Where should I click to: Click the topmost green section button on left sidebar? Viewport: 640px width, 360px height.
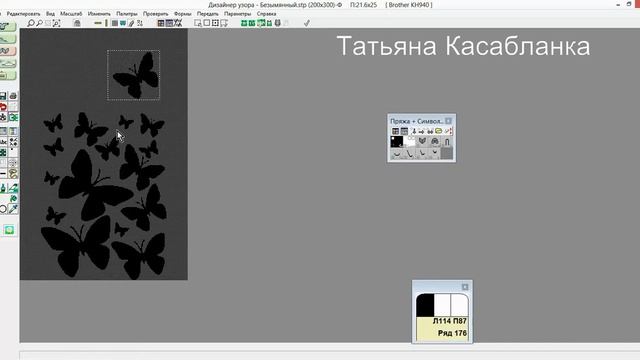point(8,27)
